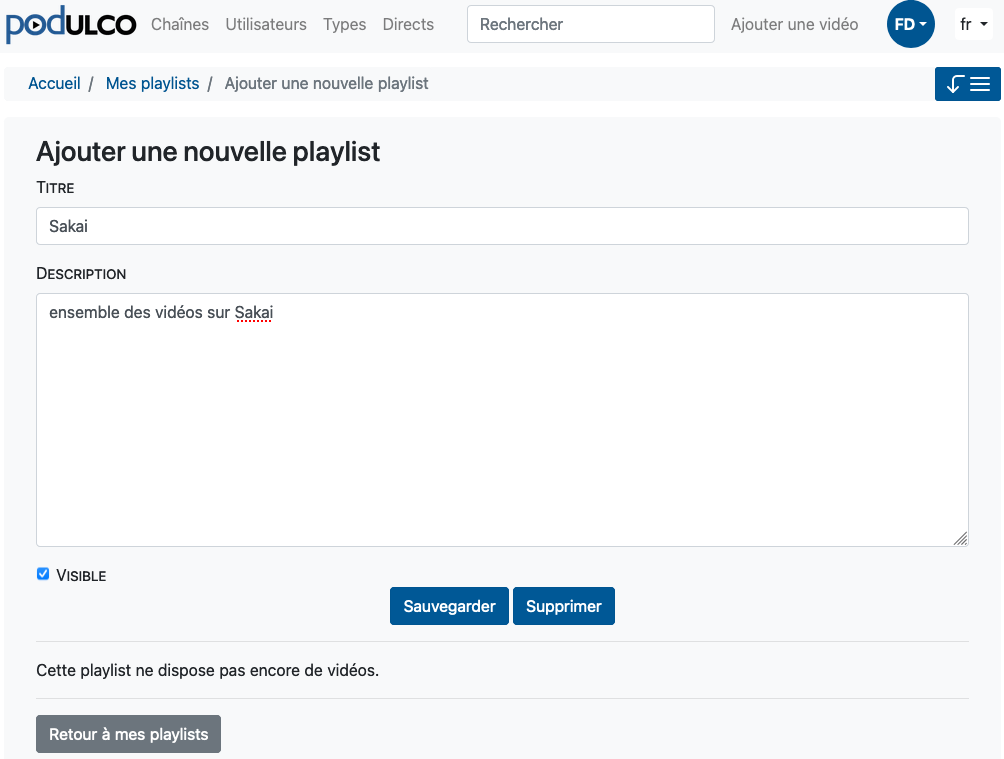1004x759 pixels.
Task: Open the Types menu item
Action: tap(344, 24)
